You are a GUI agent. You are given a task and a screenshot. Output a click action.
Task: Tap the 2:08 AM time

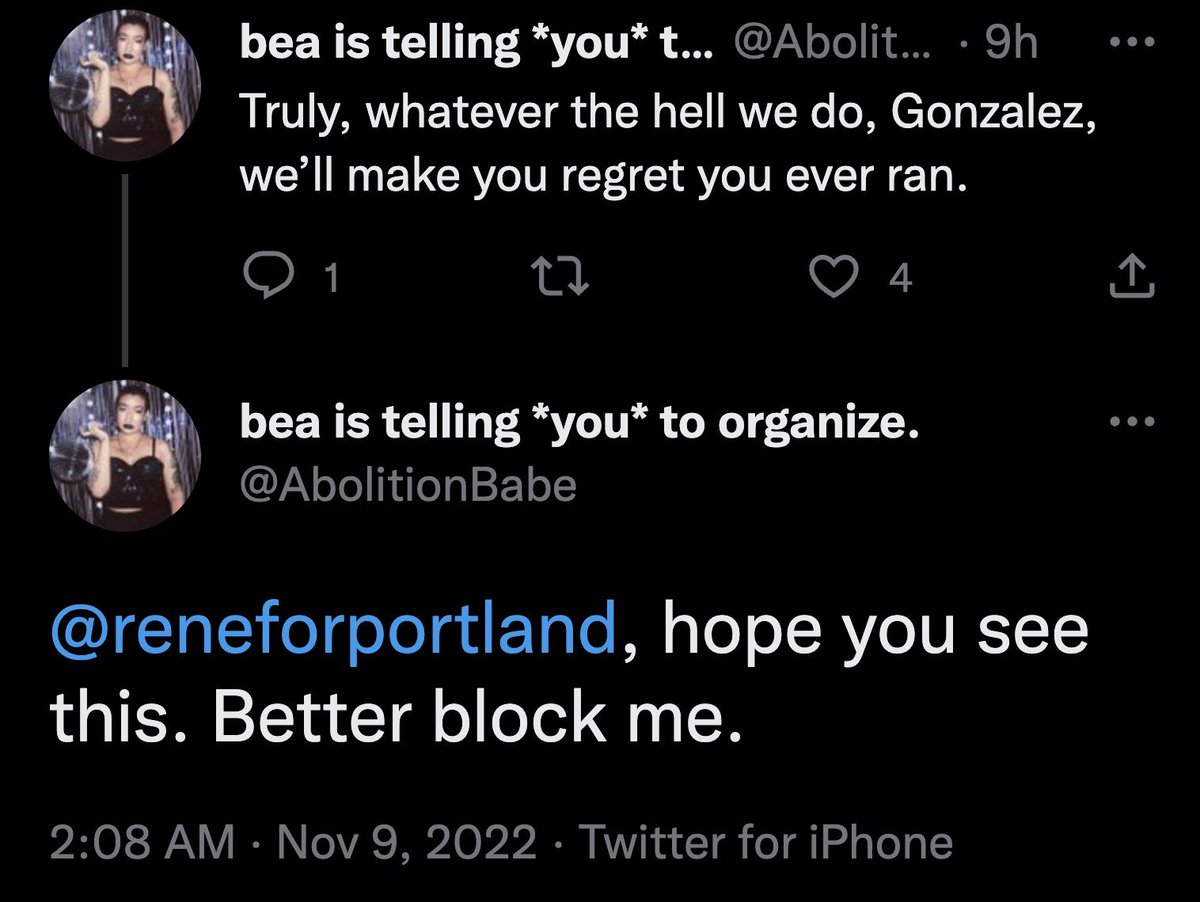pyautogui.click(x=142, y=842)
